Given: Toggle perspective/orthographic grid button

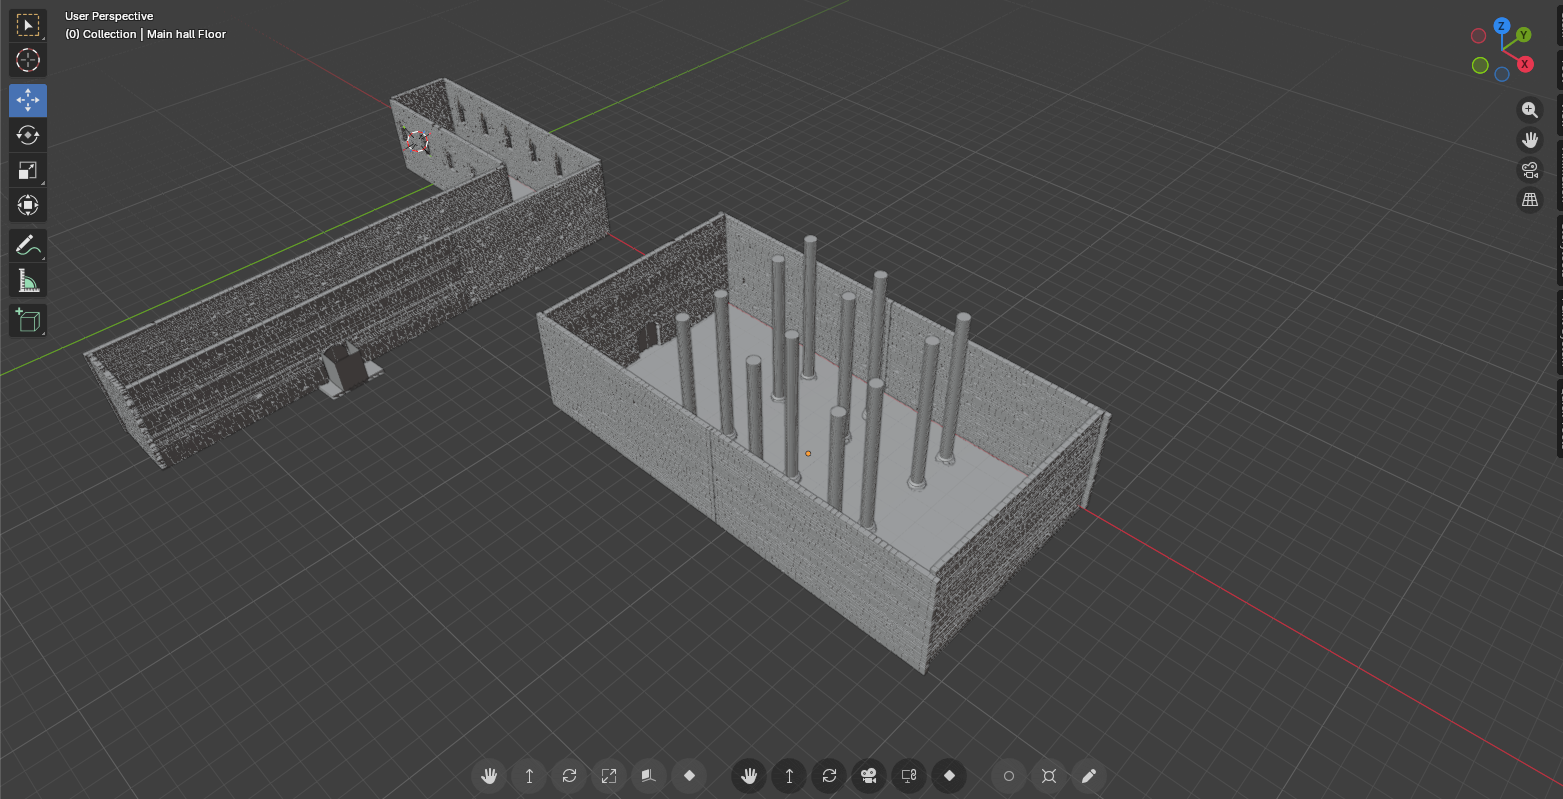Looking at the screenshot, I should [1529, 200].
